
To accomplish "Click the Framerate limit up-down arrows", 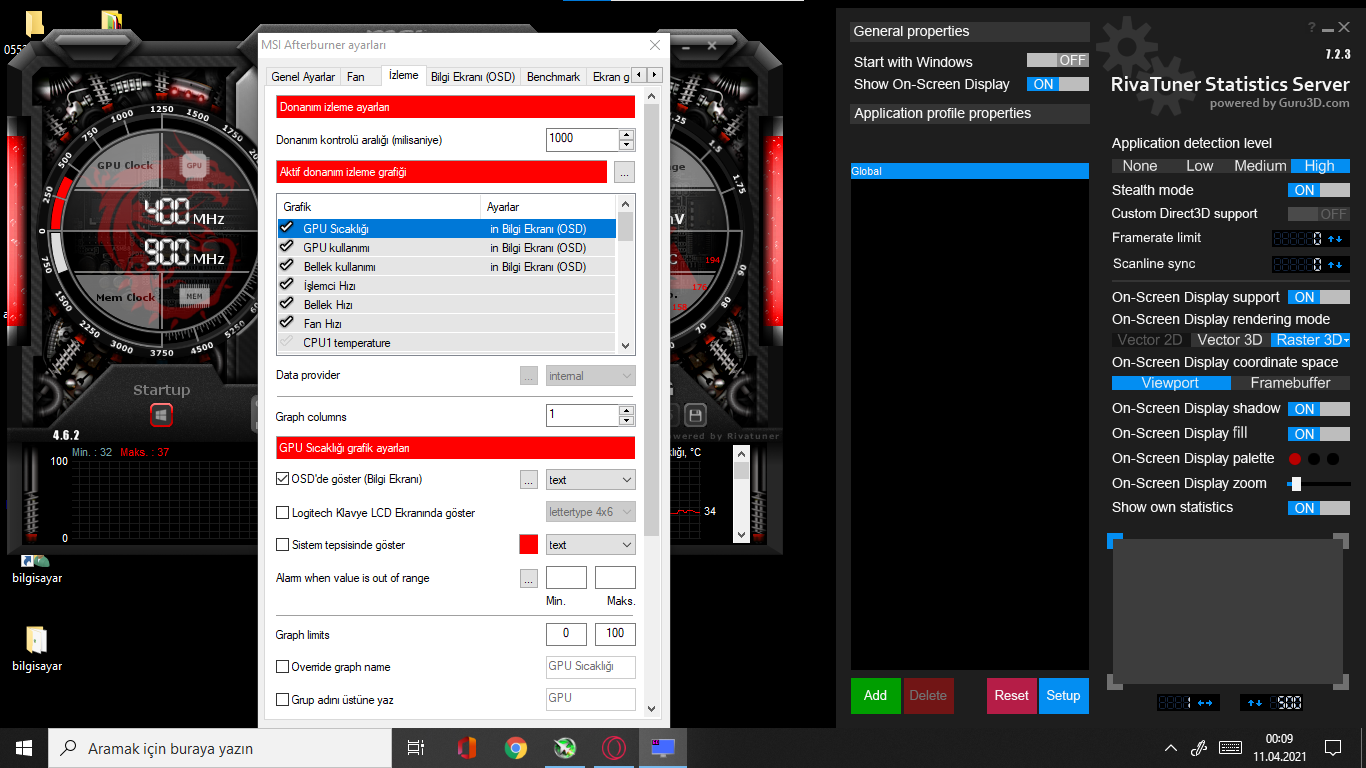I will pyautogui.click(x=1335, y=239).
